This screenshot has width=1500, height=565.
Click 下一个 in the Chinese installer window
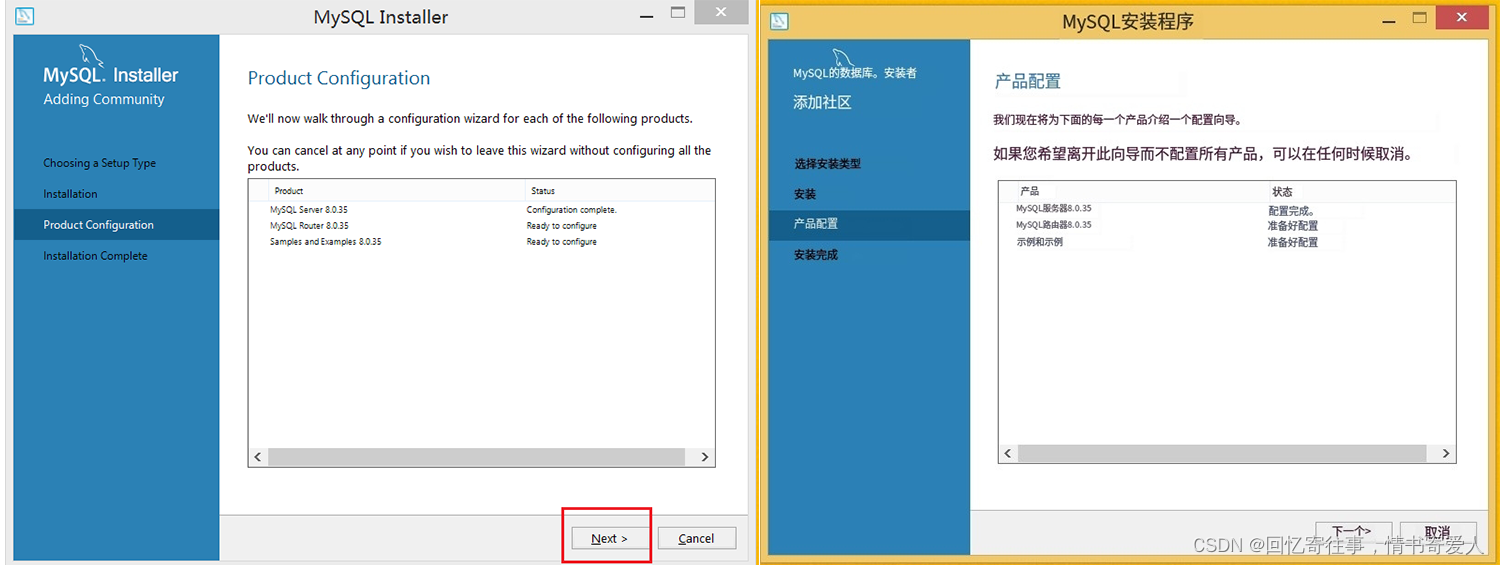pos(1351,532)
